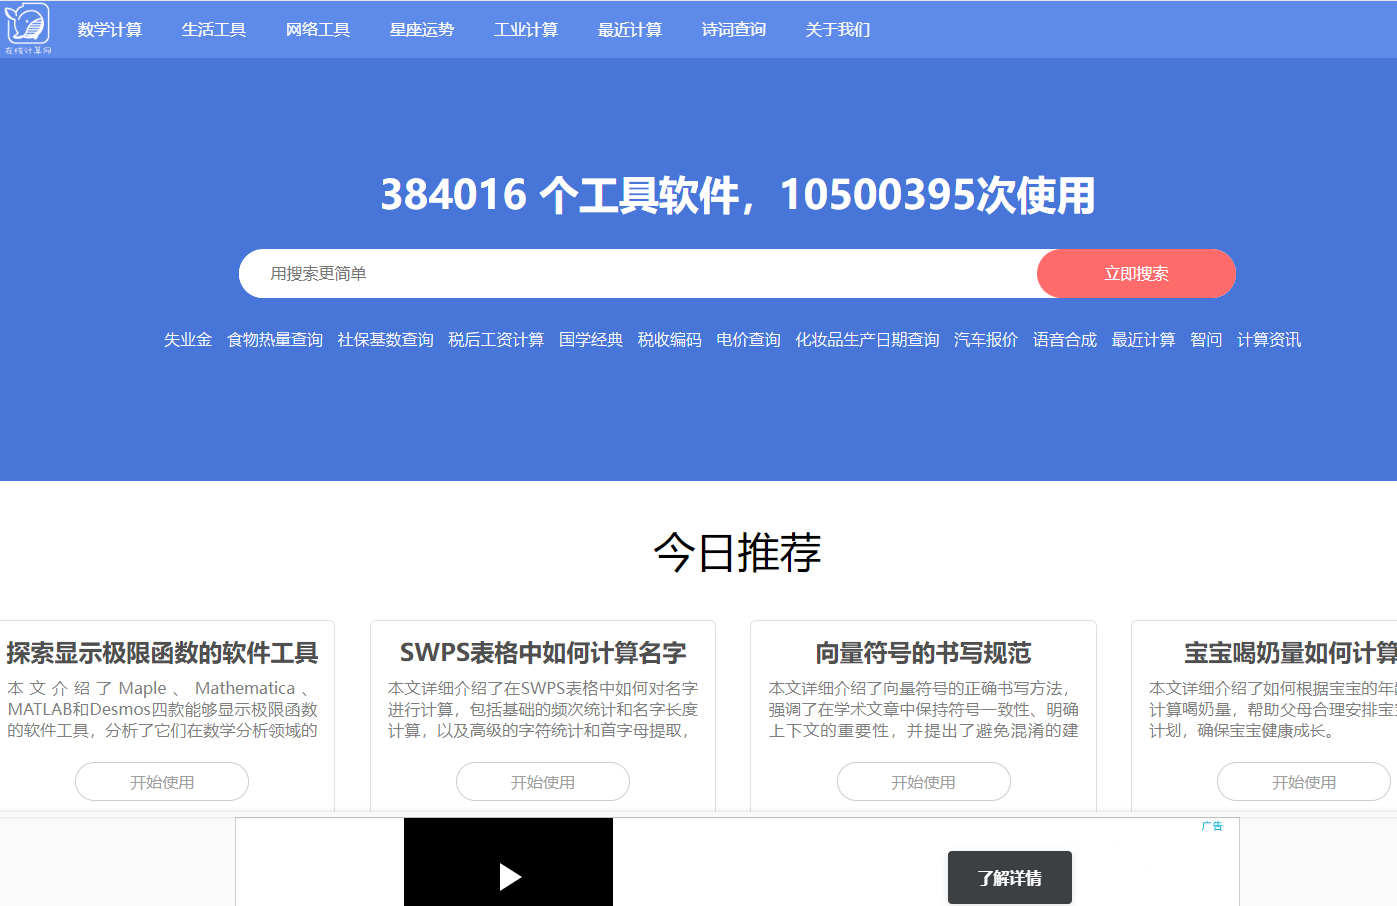Open the 诗词查询 menu

coord(734,30)
